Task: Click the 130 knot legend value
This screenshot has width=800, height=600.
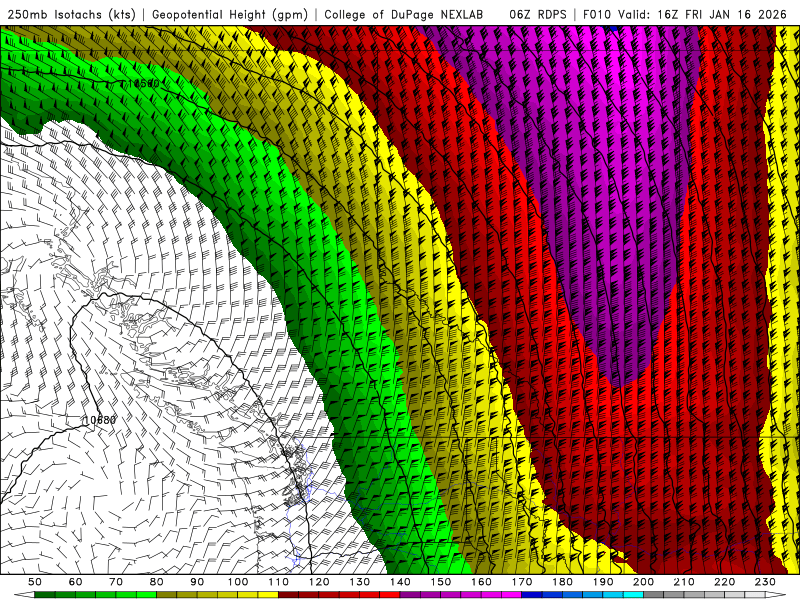Action: [x=360, y=582]
